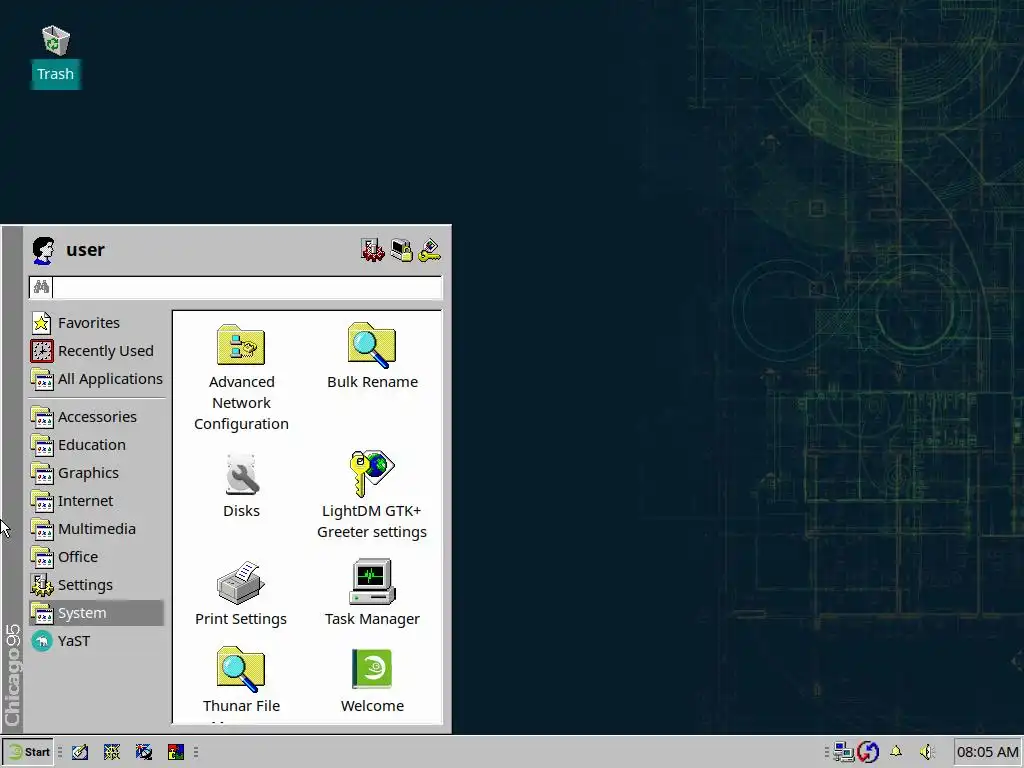This screenshot has height=768, width=1024.
Task: Log out using the yellow key icon
Action: (430, 250)
